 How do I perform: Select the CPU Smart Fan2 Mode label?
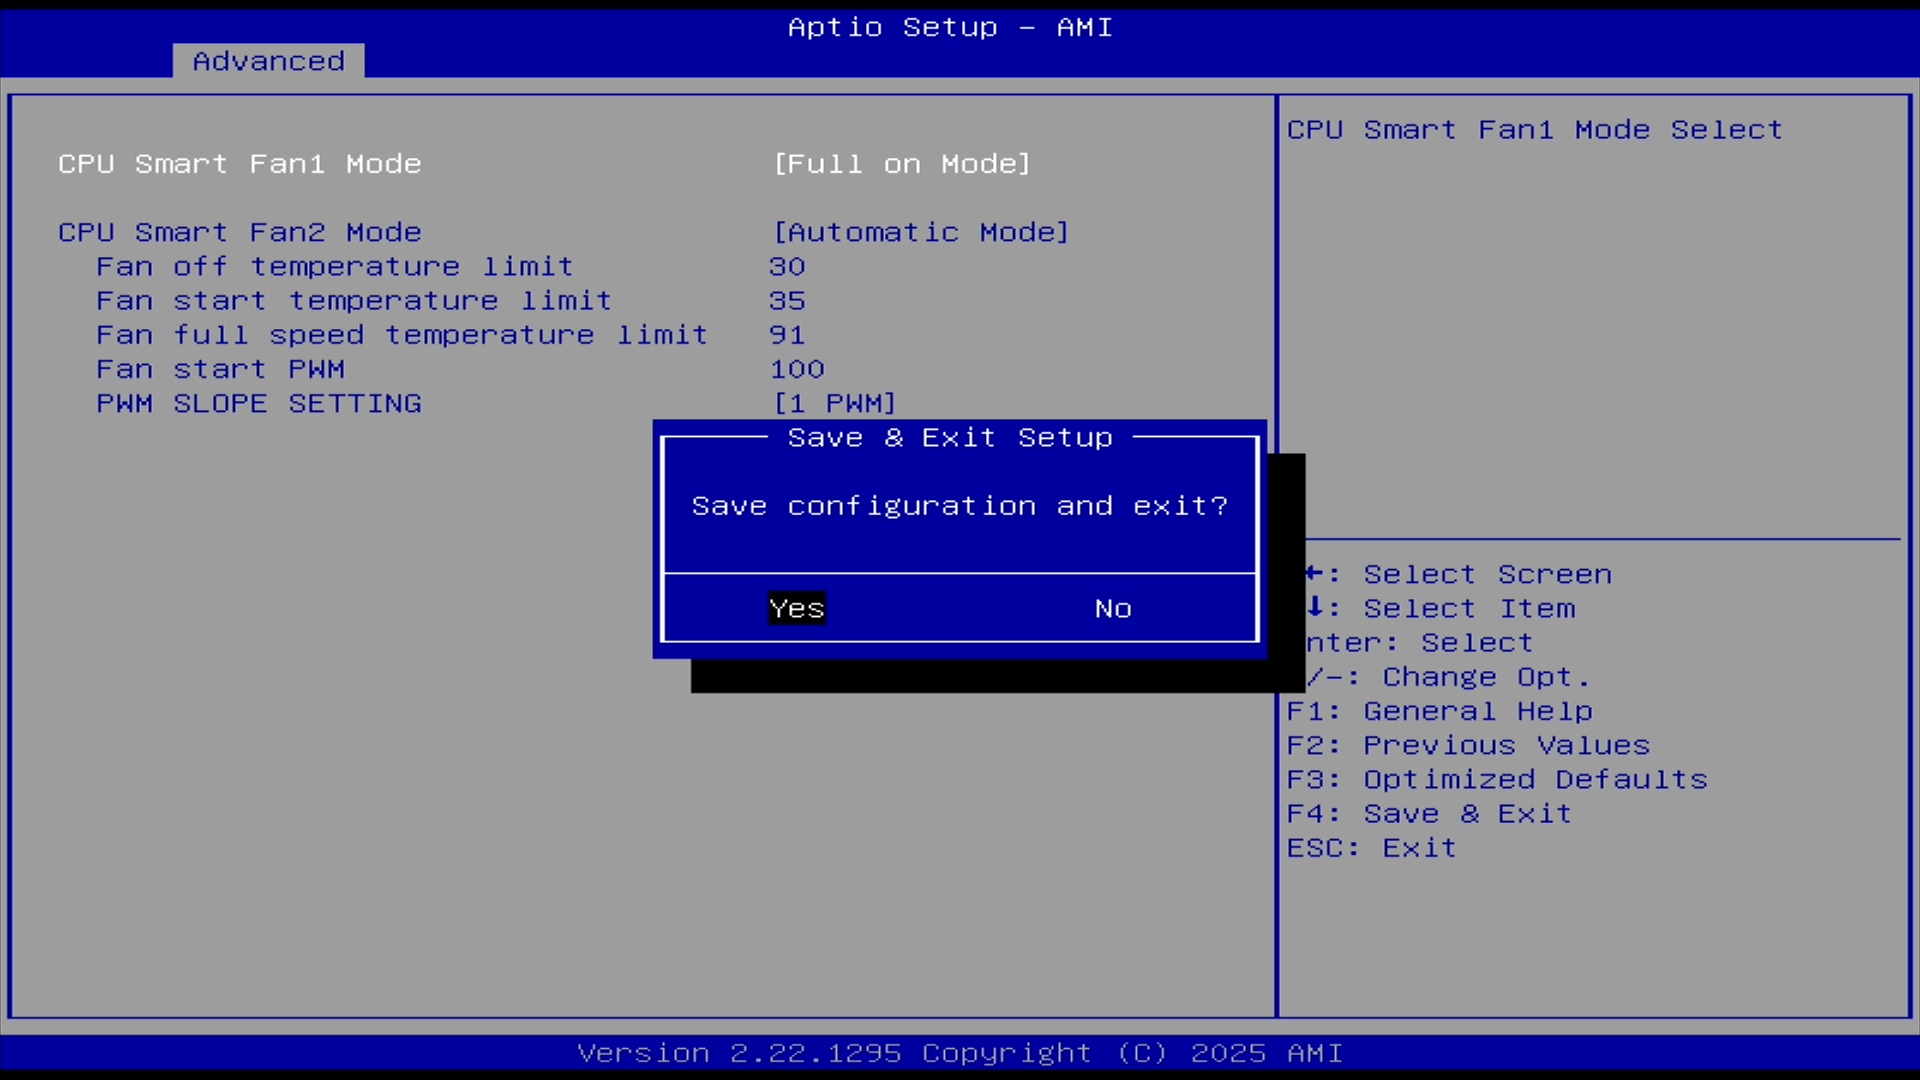pyautogui.click(x=240, y=232)
